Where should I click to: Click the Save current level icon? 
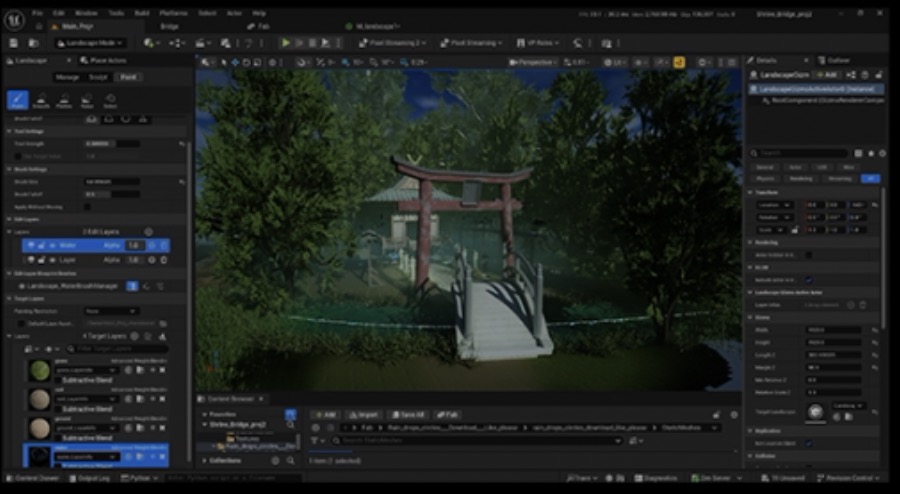coord(14,43)
